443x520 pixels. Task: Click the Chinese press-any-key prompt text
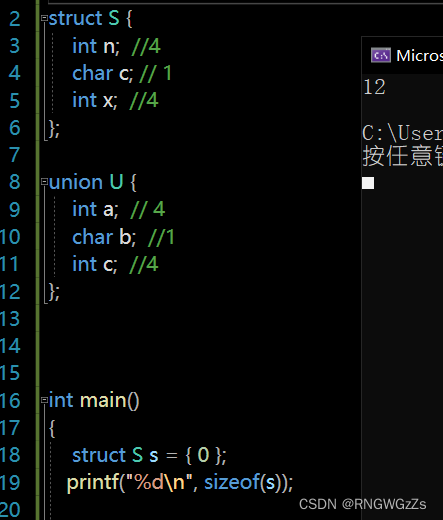click(403, 156)
